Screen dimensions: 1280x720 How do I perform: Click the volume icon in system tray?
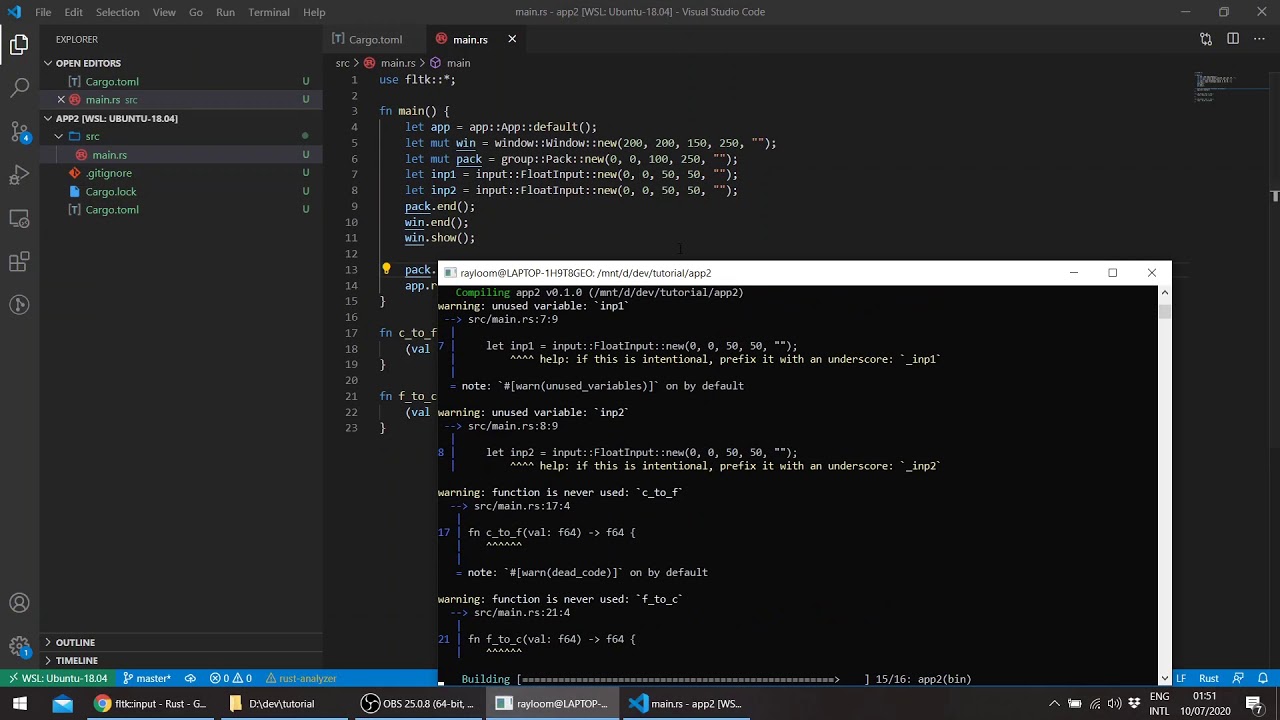click(1115, 703)
